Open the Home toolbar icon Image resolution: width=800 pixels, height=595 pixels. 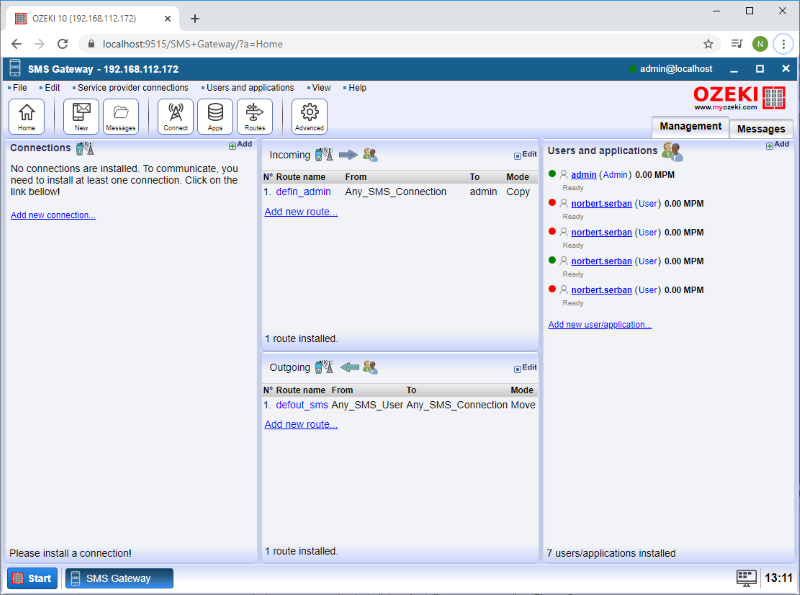[27, 116]
